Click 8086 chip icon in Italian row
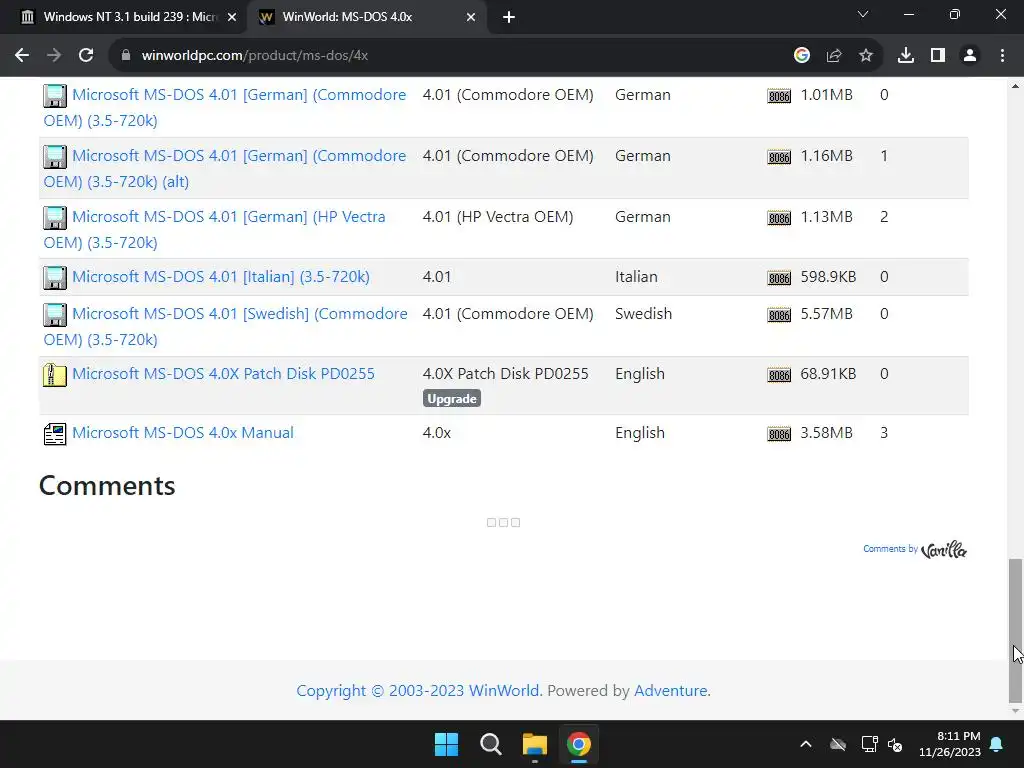Screen dimensions: 1024x768 click(779, 278)
